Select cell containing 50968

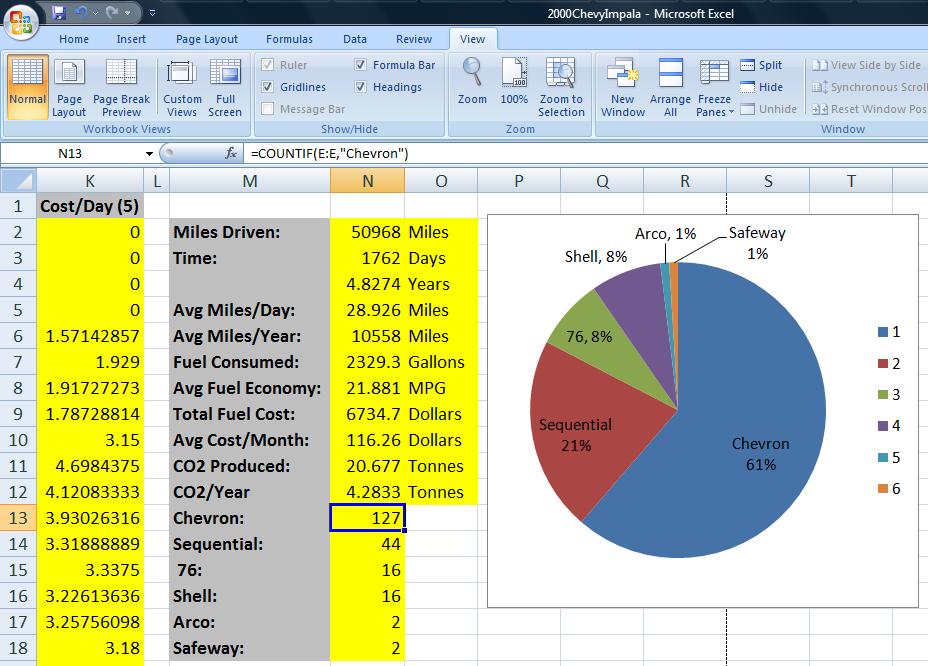[368, 232]
